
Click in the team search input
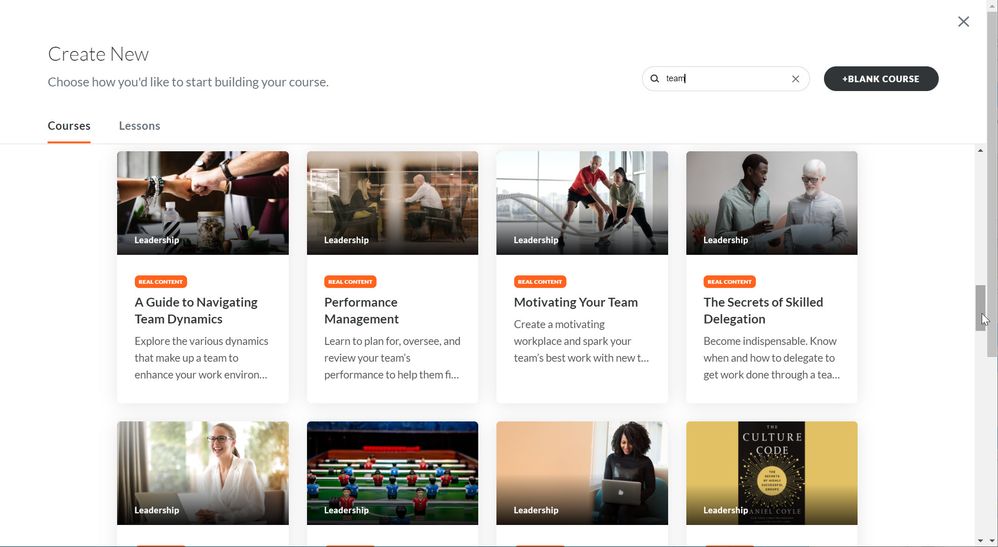point(725,79)
